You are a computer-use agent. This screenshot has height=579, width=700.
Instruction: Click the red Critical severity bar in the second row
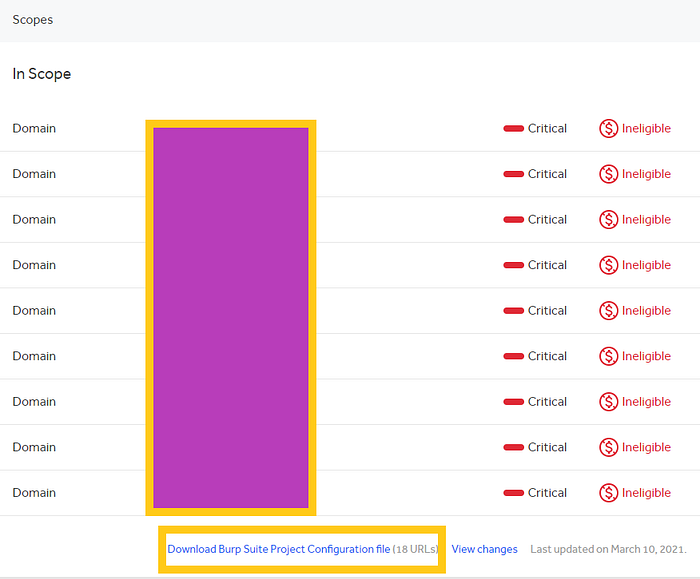tap(513, 174)
